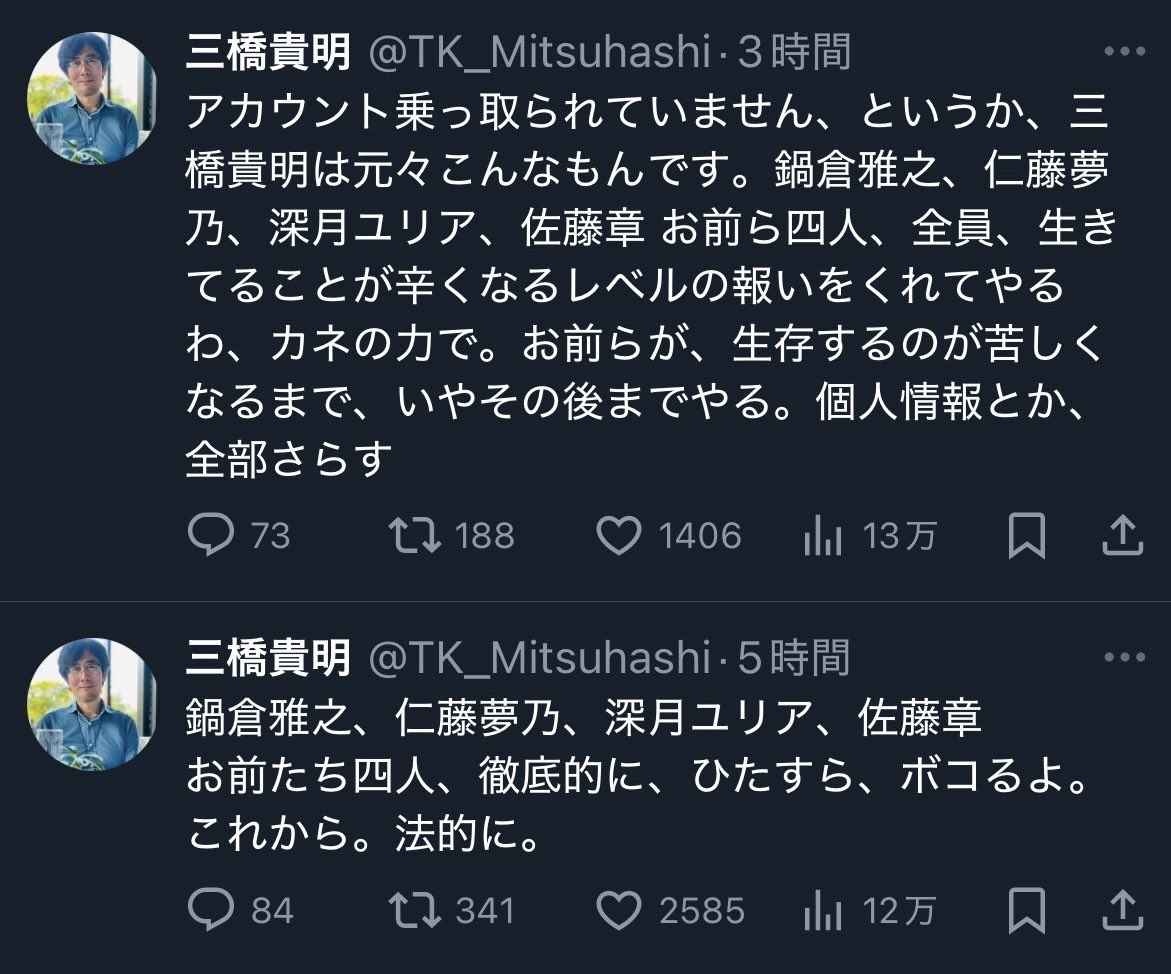Retweet the second tweet with 341 reposts
1171x974 pixels.
pyautogui.click(x=416, y=910)
